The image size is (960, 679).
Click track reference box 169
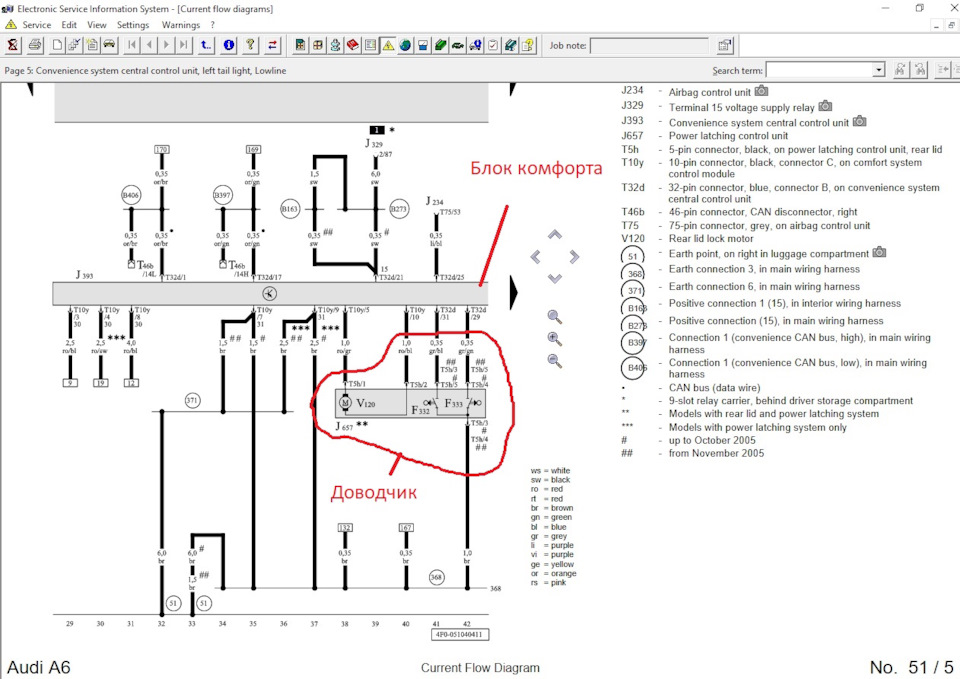point(253,149)
